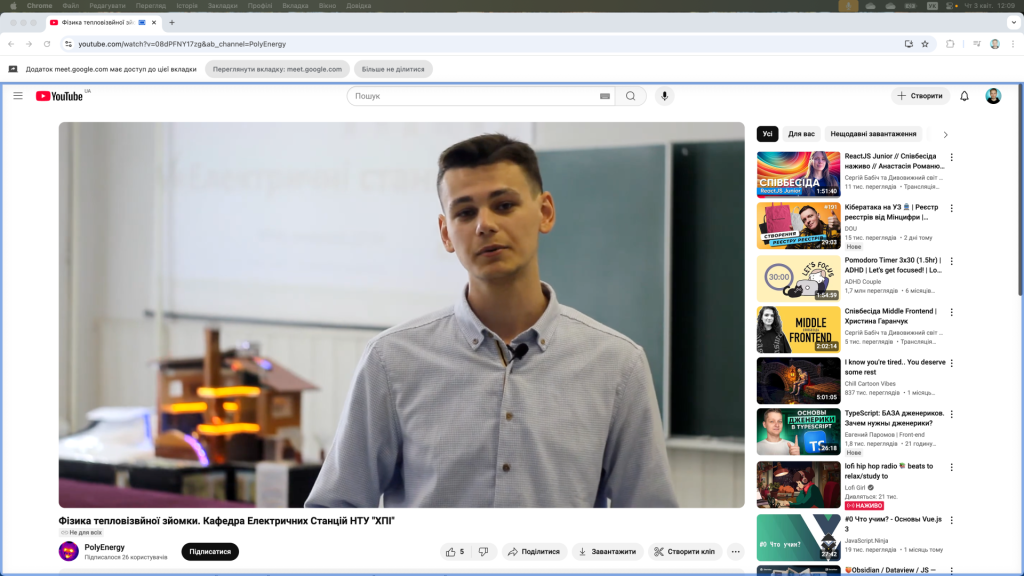This screenshot has height=576, width=1024.
Task: Go back with the browser back arrow
Action: (11, 44)
